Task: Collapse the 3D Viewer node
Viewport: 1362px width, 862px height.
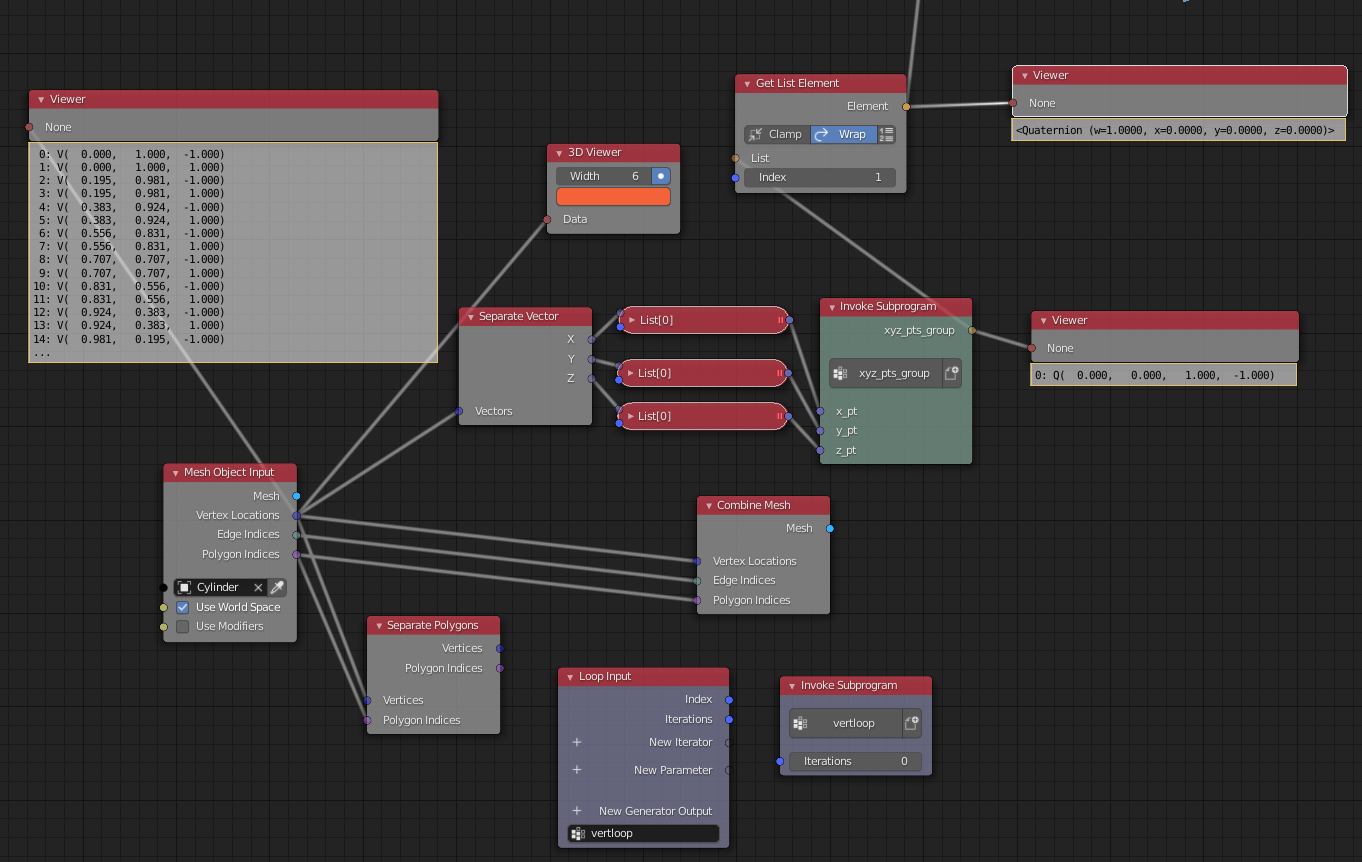Action: pyautogui.click(x=558, y=153)
